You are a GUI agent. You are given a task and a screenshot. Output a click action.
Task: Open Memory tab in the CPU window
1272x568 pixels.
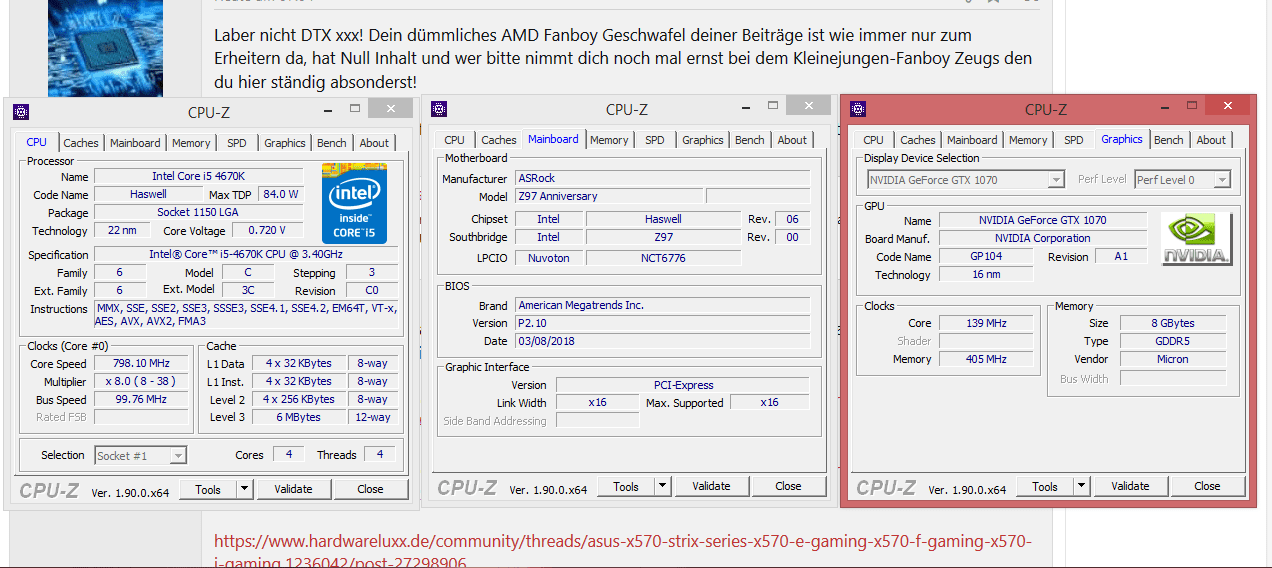pyautogui.click(x=191, y=143)
